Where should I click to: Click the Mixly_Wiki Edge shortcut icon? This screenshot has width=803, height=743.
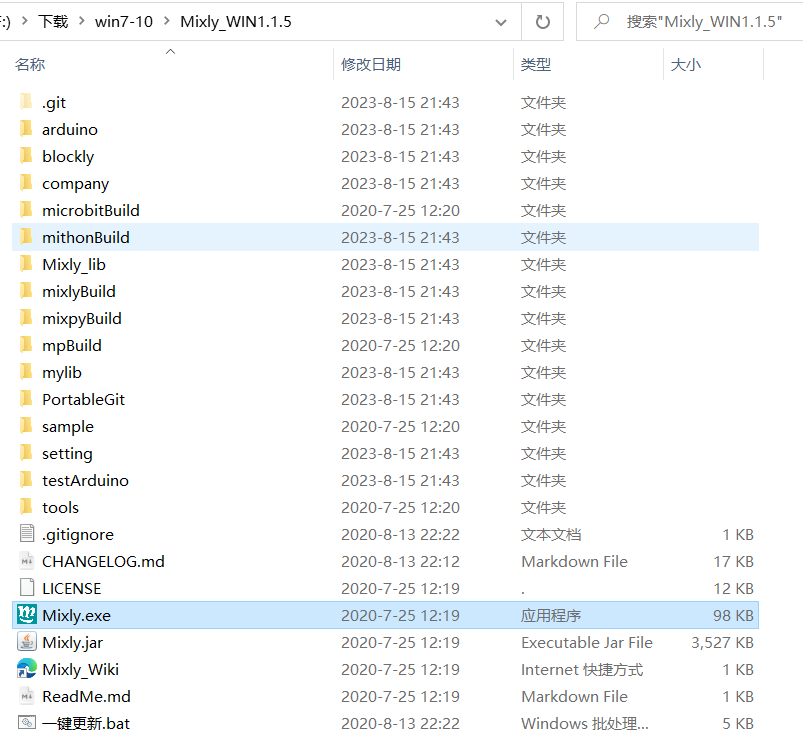click(27, 669)
